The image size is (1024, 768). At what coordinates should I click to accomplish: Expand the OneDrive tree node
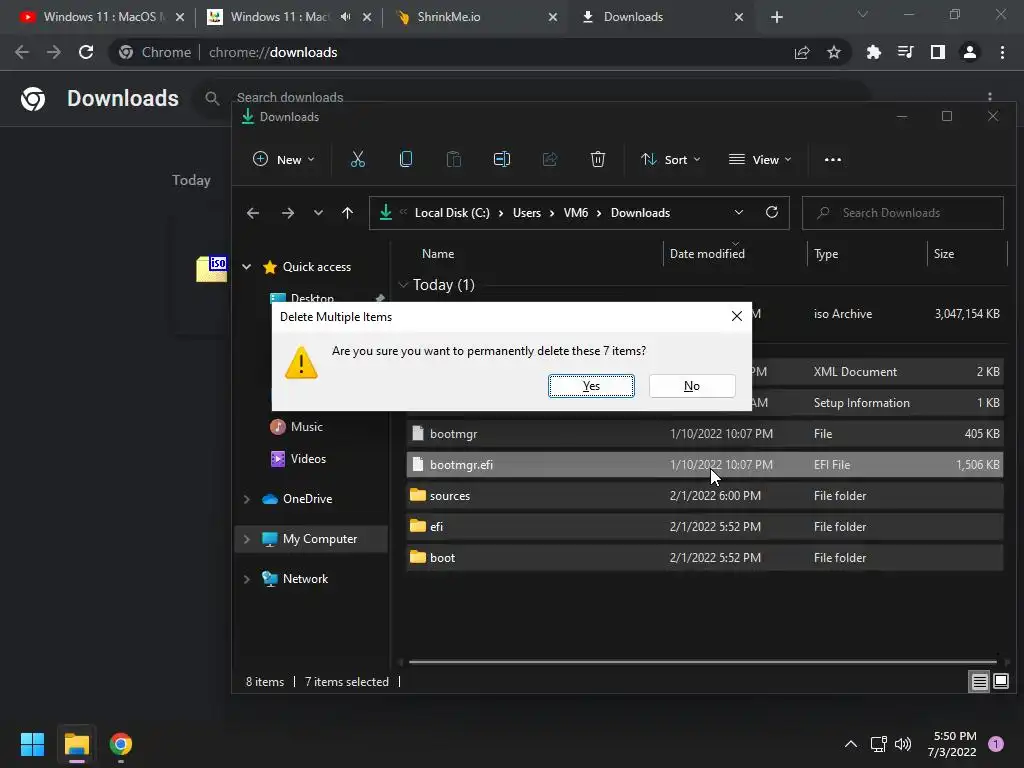click(x=247, y=499)
